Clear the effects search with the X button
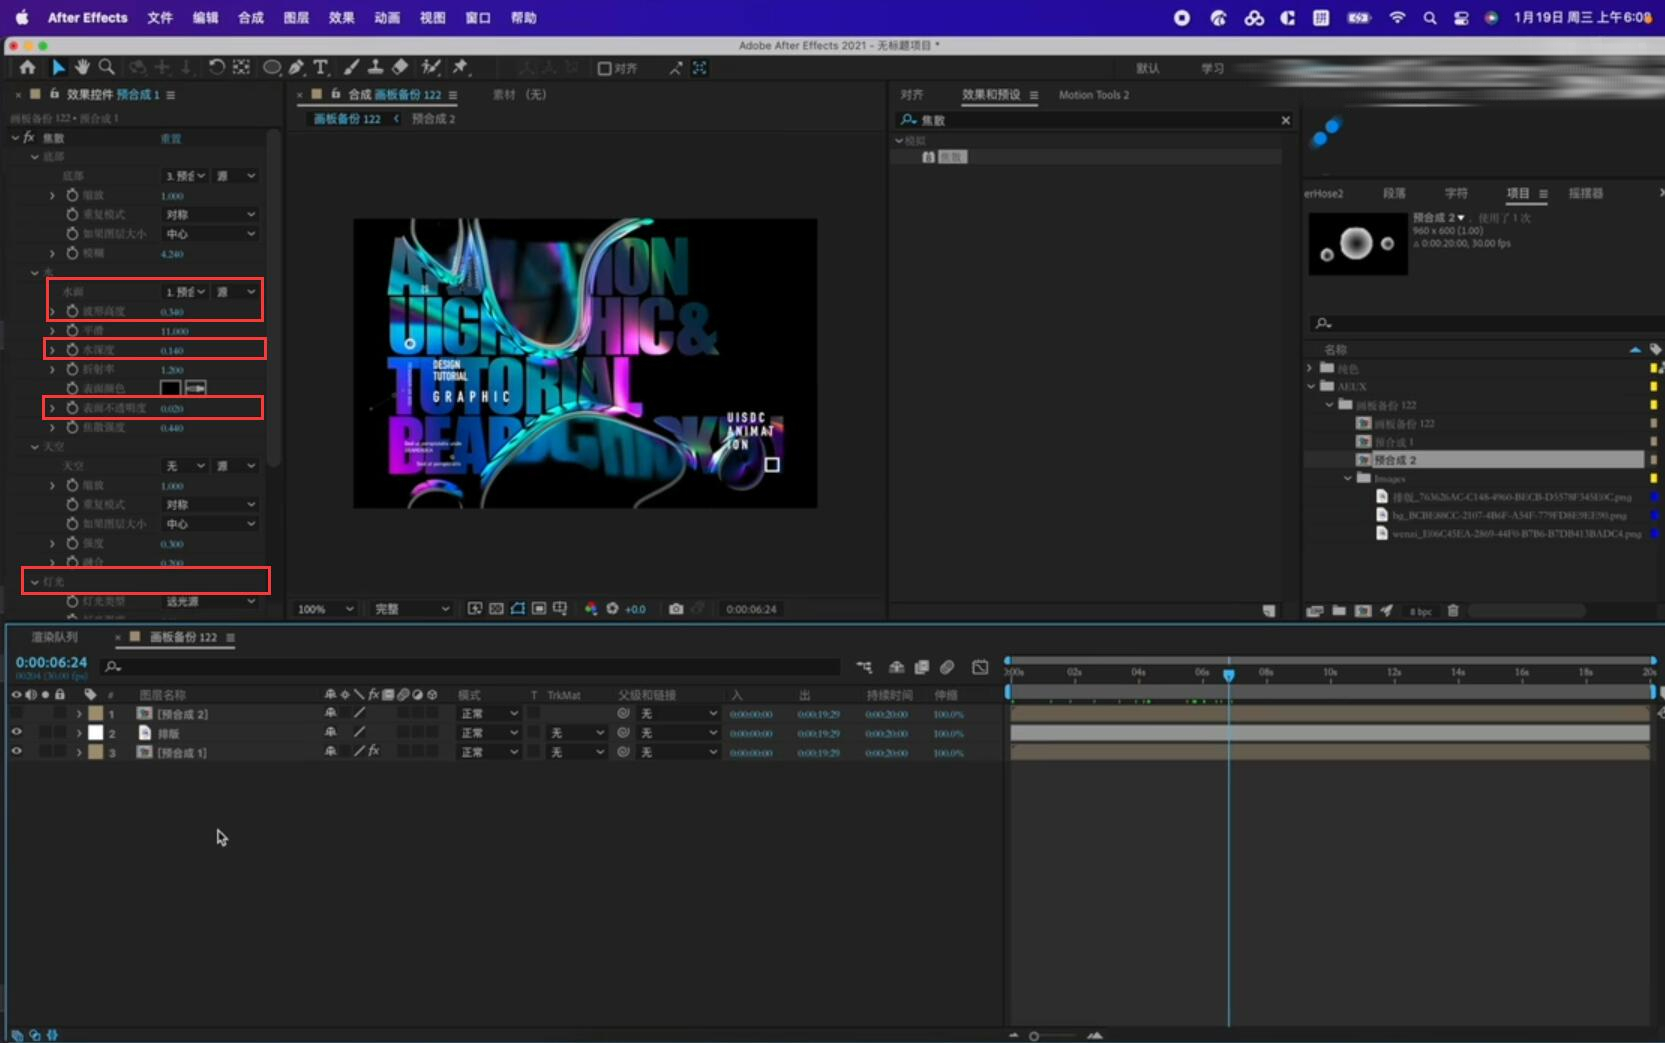The height and width of the screenshot is (1043, 1665). tap(1286, 120)
